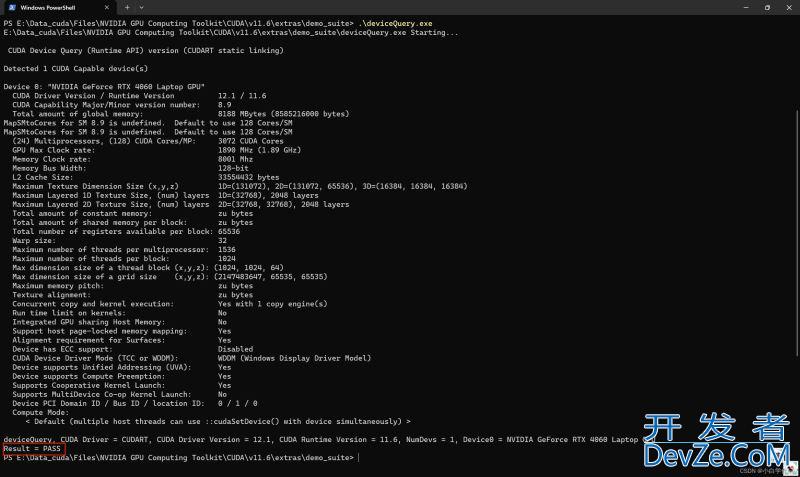Click the last PS prompt input line
Screen dimensions: 800x477
pos(182,458)
